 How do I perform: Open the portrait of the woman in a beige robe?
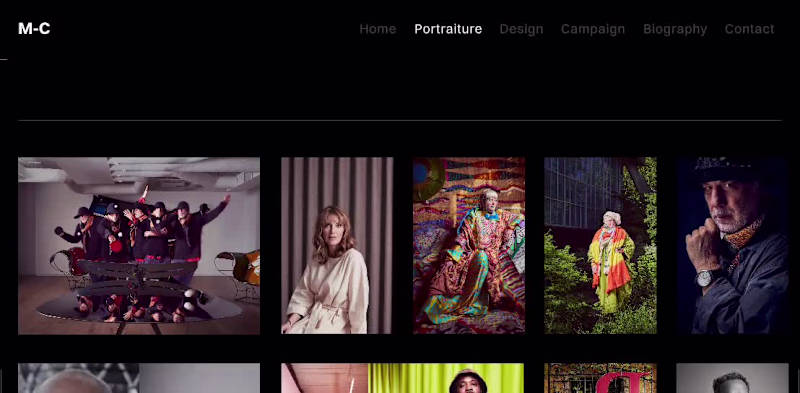pyautogui.click(x=337, y=245)
